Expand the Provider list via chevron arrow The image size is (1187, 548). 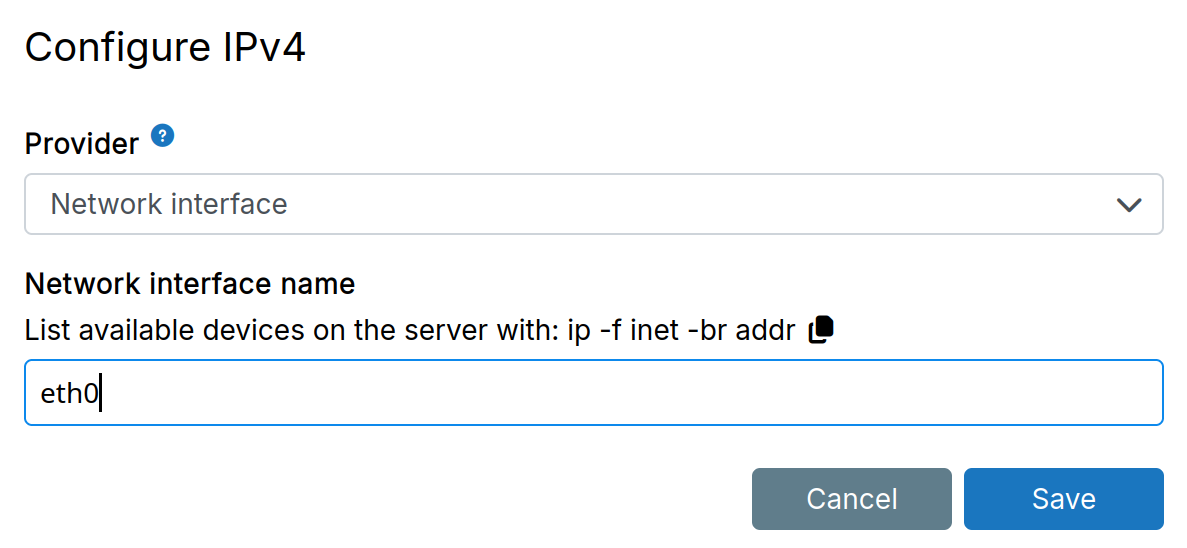point(1129,205)
